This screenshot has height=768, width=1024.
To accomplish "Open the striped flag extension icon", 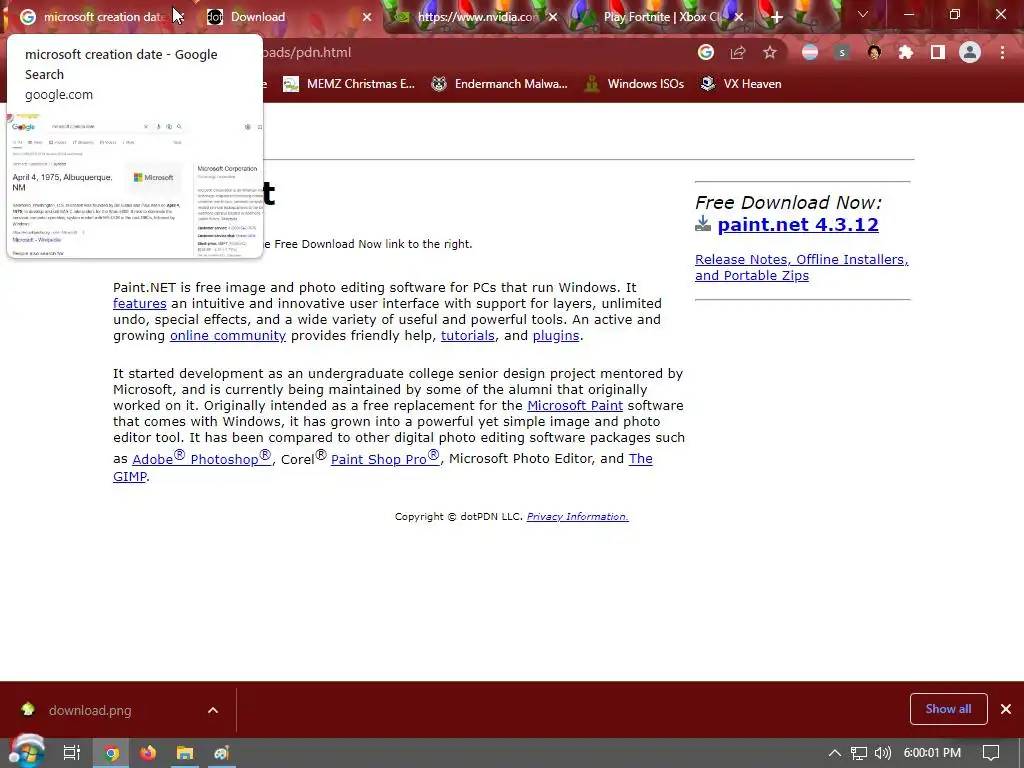I will pos(810,52).
